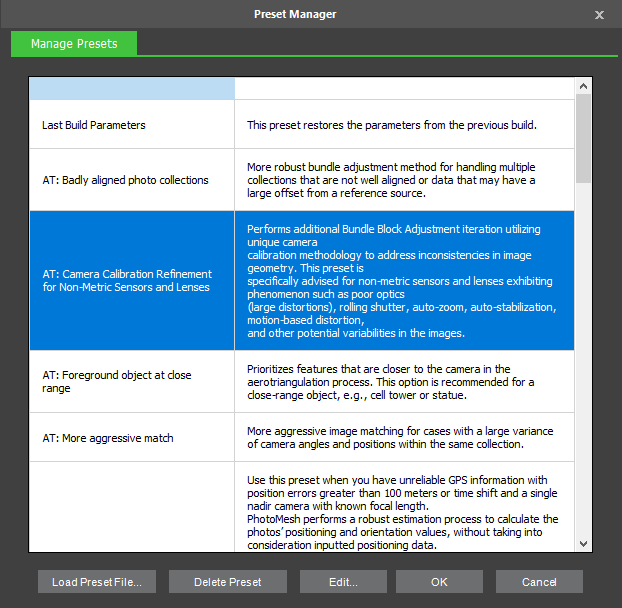The height and width of the screenshot is (608, 622).
Task: Select AT: Badly aligned photo collections preset
Action: point(125,180)
